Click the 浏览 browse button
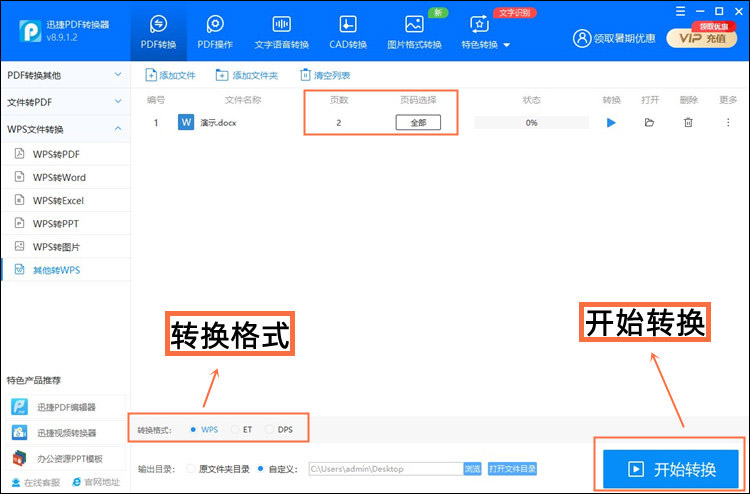750x494 pixels. pos(472,469)
